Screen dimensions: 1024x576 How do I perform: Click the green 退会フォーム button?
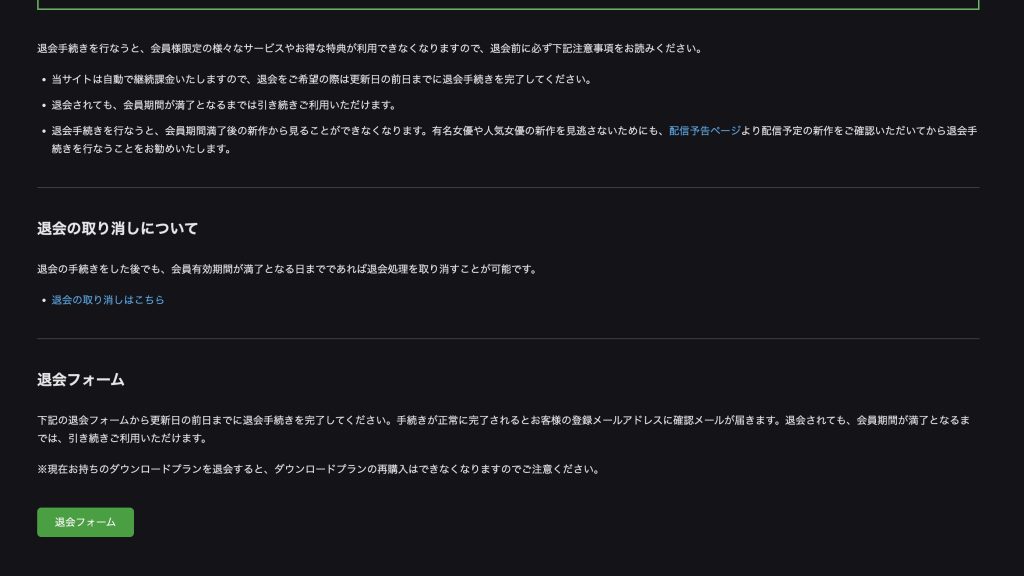[85, 522]
